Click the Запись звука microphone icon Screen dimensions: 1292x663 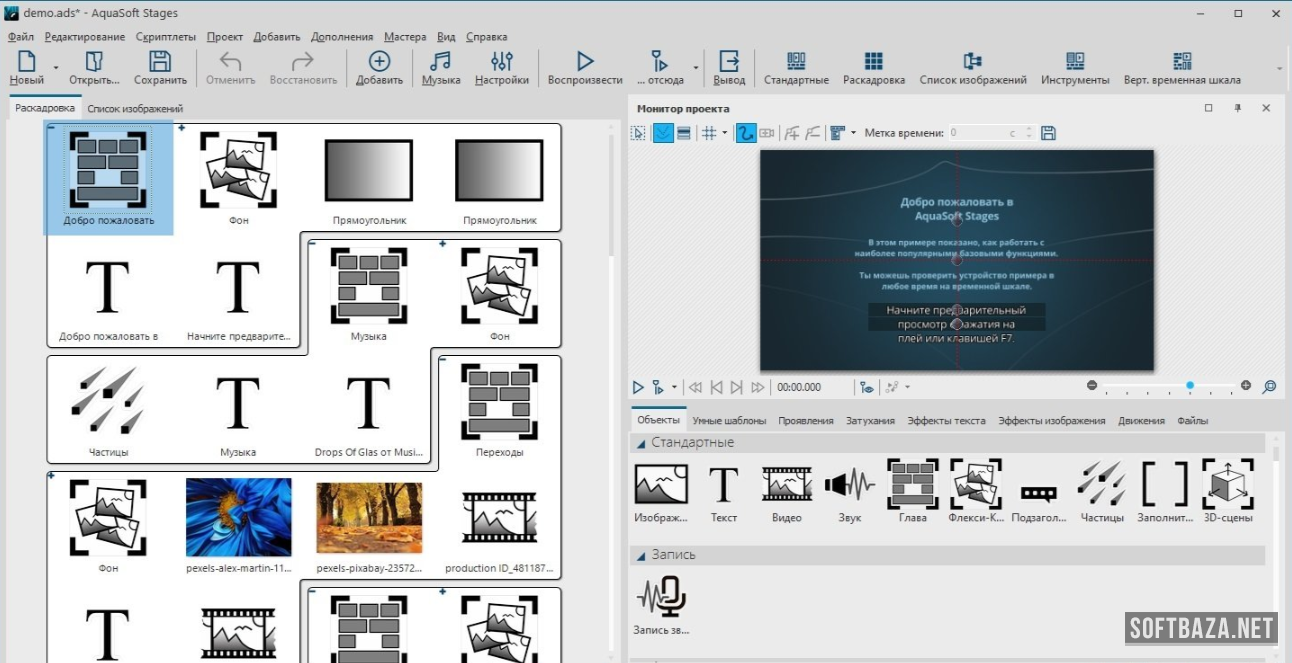point(661,597)
